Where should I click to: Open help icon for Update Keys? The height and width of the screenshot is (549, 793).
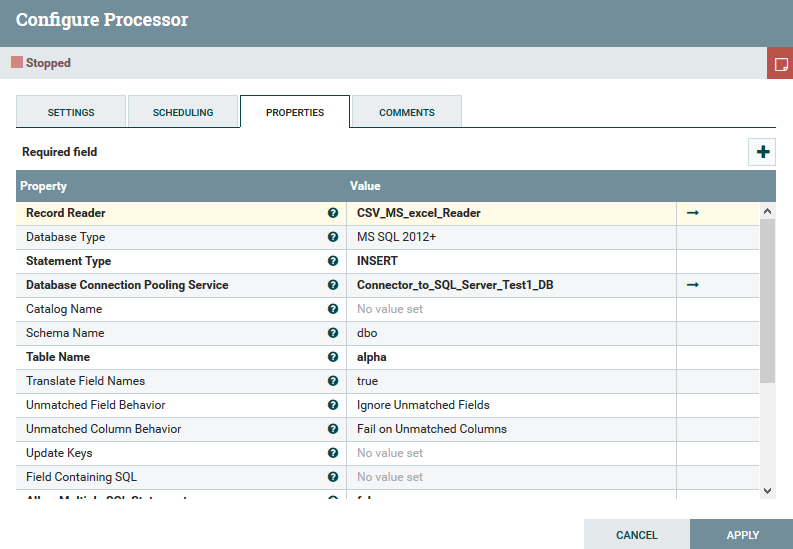[x=332, y=453]
